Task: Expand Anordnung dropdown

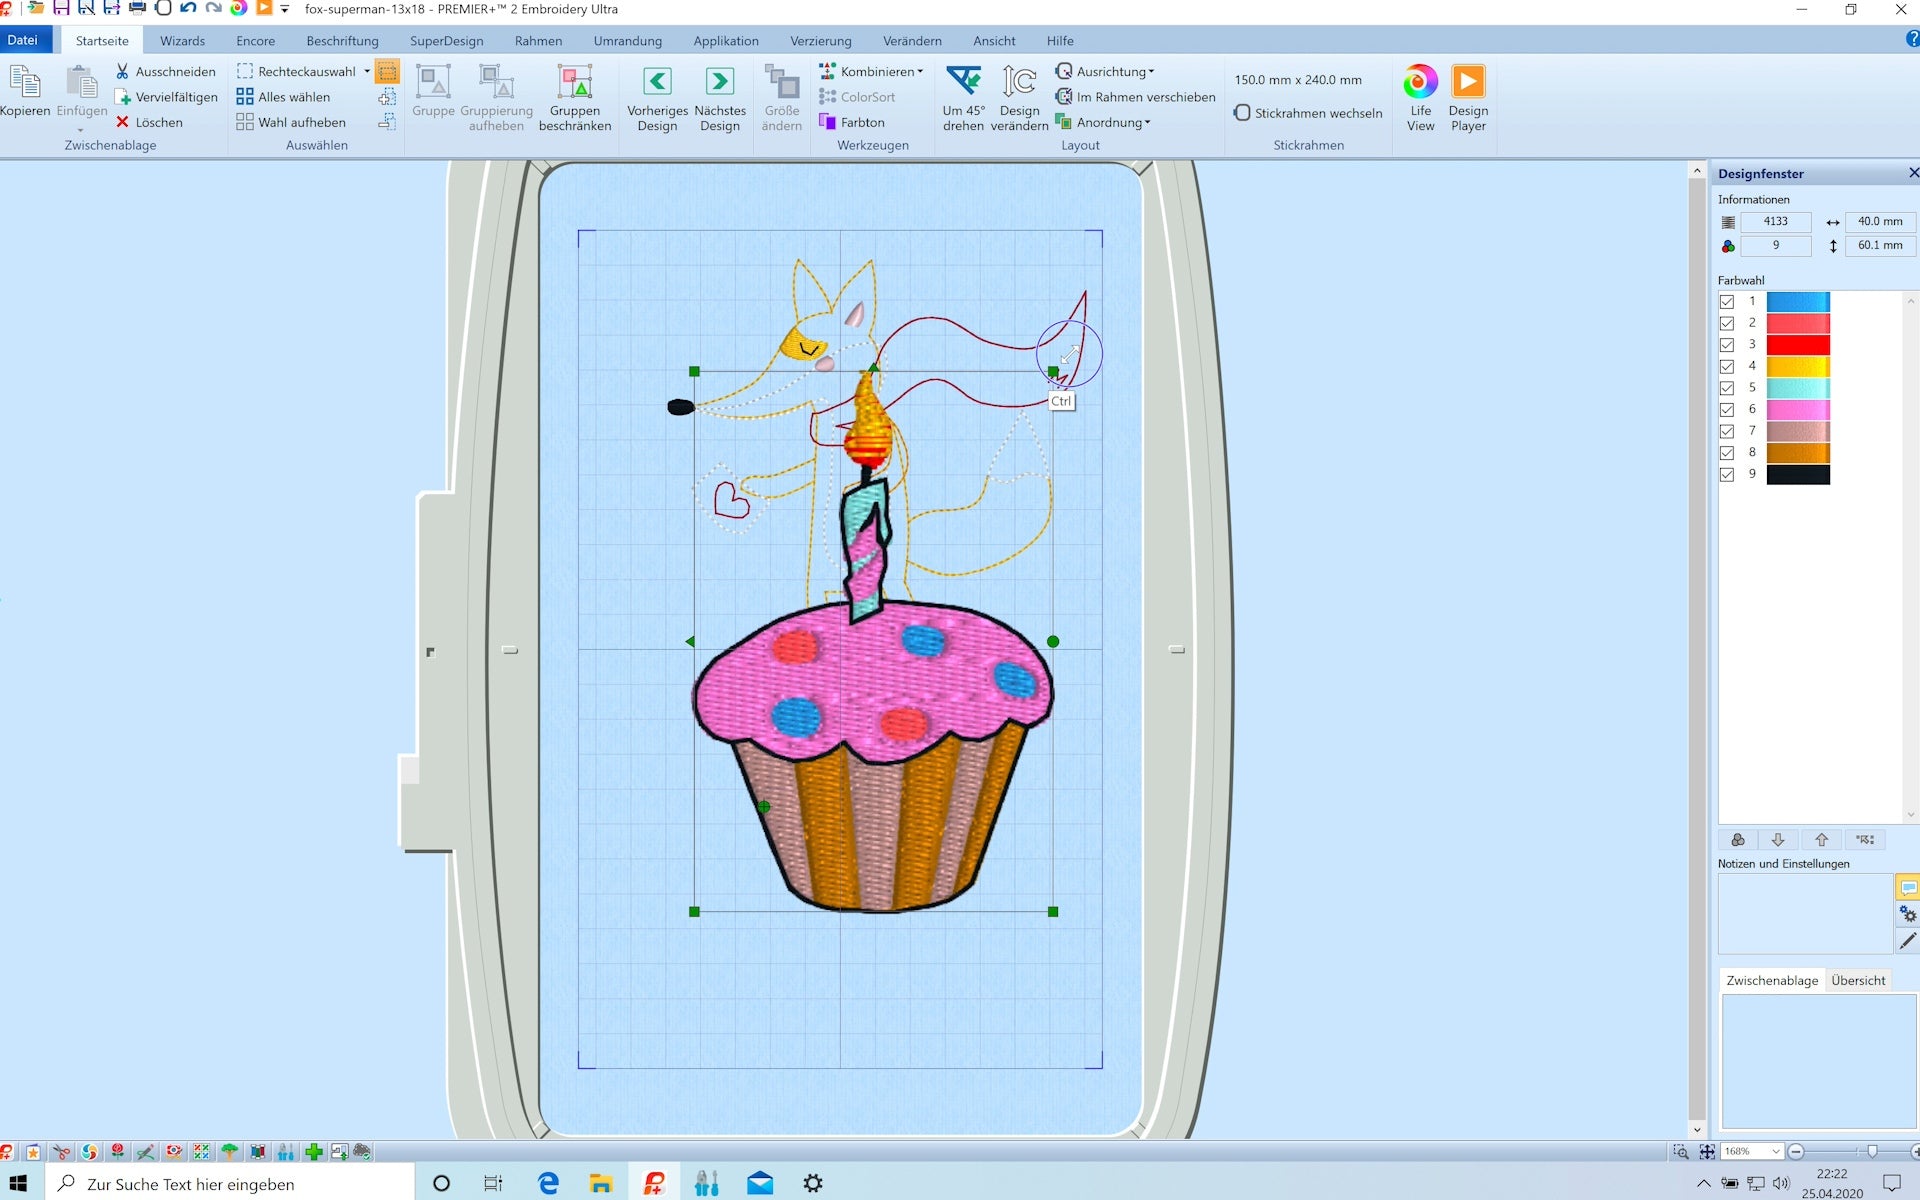Action: click(x=1147, y=122)
